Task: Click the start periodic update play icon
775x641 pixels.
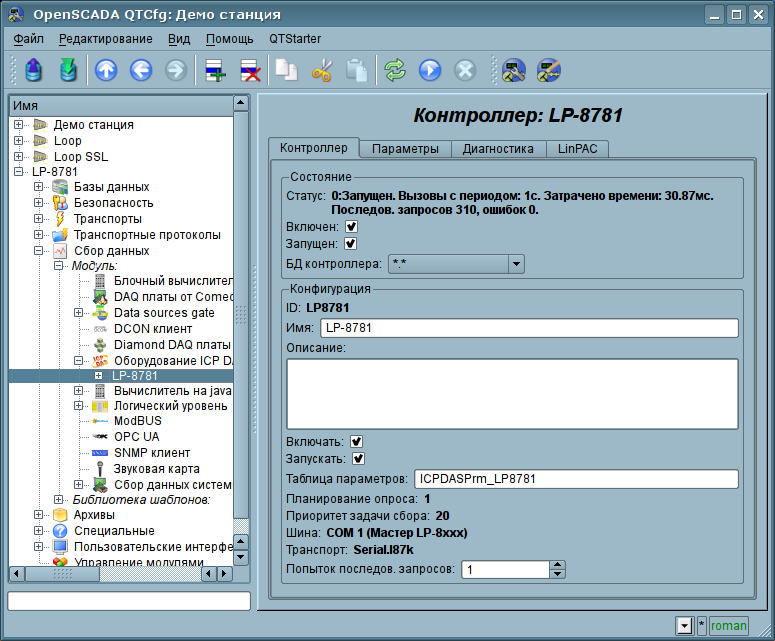Action: tap(430, 70)
